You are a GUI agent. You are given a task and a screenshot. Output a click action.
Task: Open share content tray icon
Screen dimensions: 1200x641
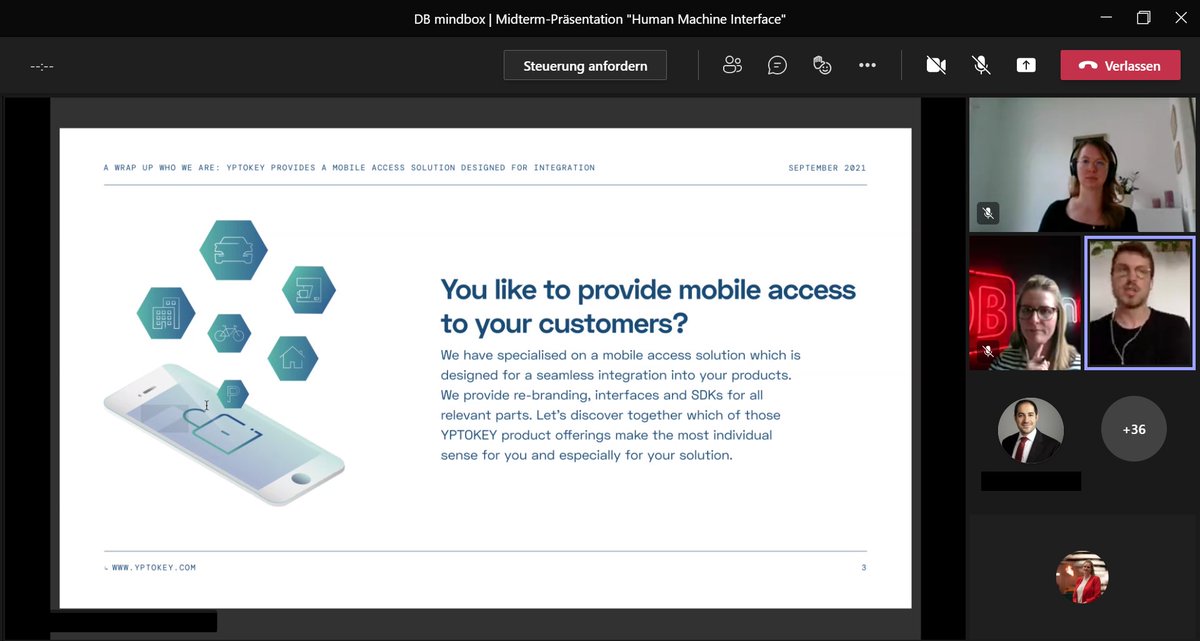tap(1026, 66)
